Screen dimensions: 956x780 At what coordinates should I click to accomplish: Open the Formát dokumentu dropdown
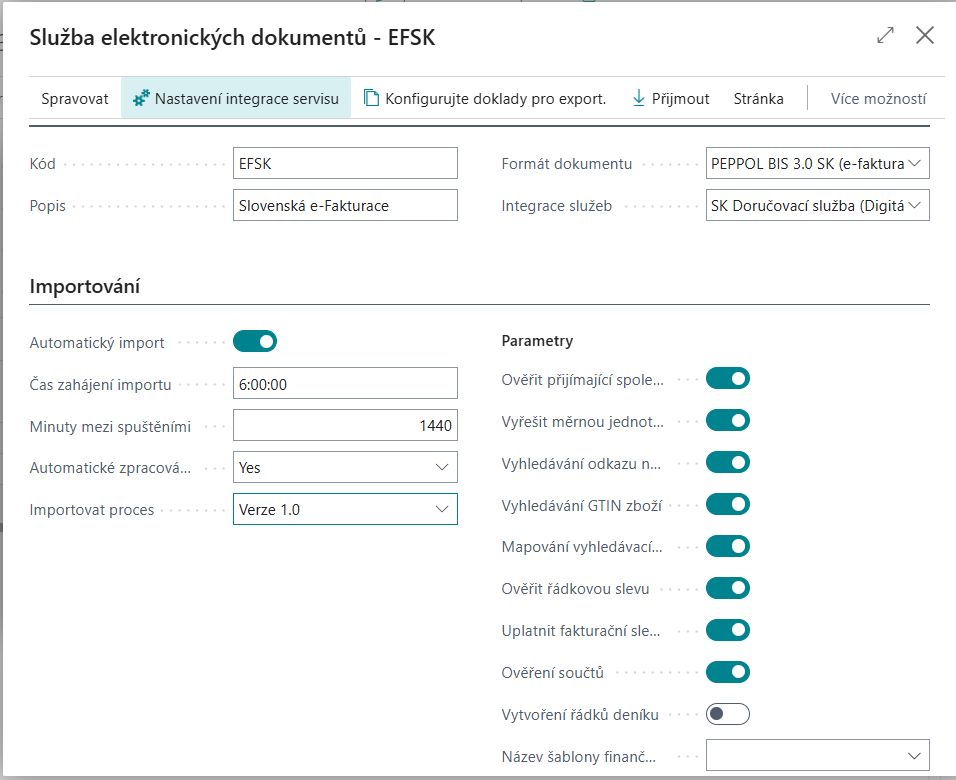click(x=818, y=163)
